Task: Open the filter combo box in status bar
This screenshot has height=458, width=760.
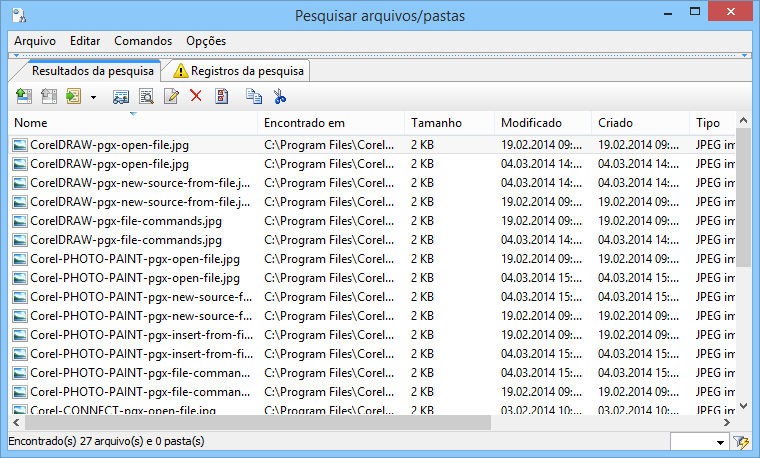Action: point(699,442)
